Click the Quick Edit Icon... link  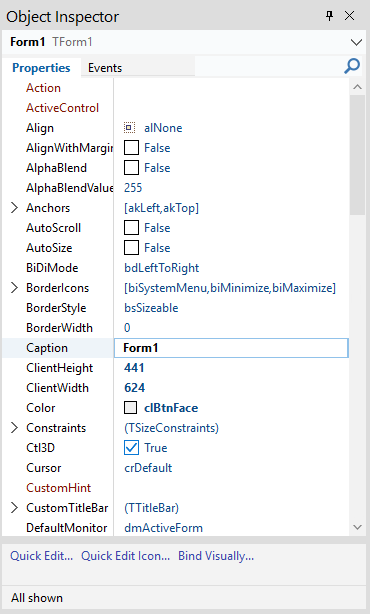(x=126, y=556)
